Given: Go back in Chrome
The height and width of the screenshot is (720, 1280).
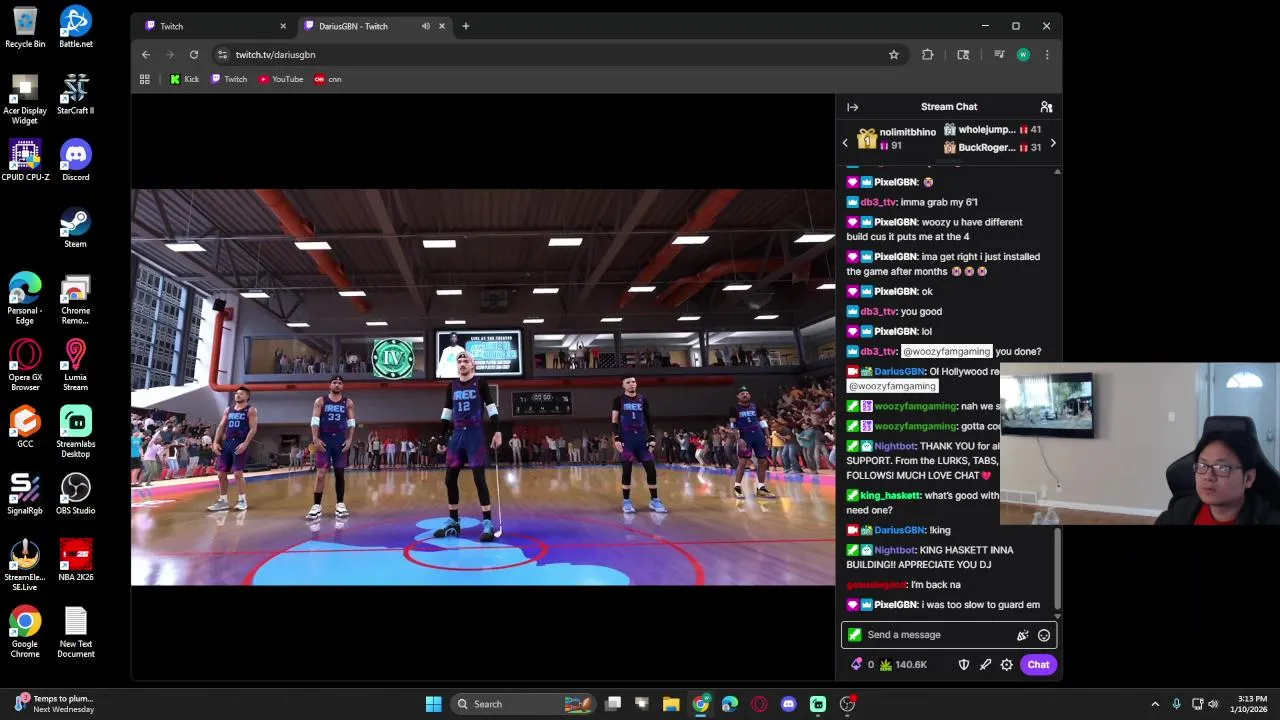Looking at the screenshot, I should pyautogui.click(x=146, y=55).
